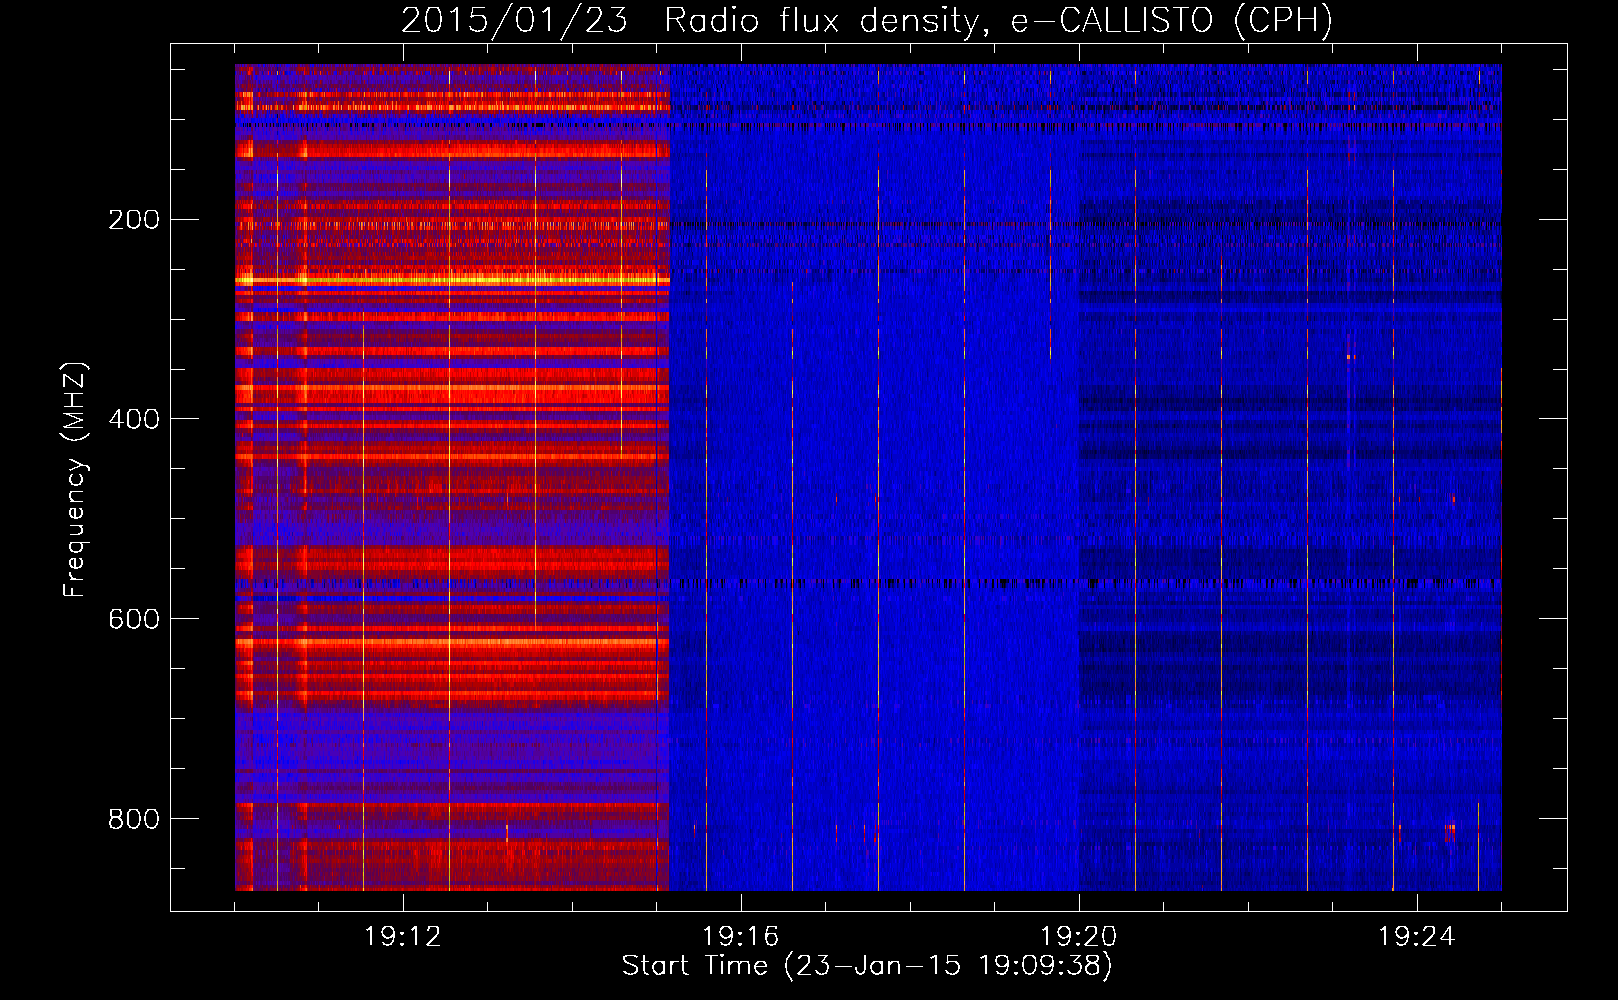This screenshot has height=1000, width=1618.
Task: Click the 600 frequency tick label
Action: click(x=134, y=619)
